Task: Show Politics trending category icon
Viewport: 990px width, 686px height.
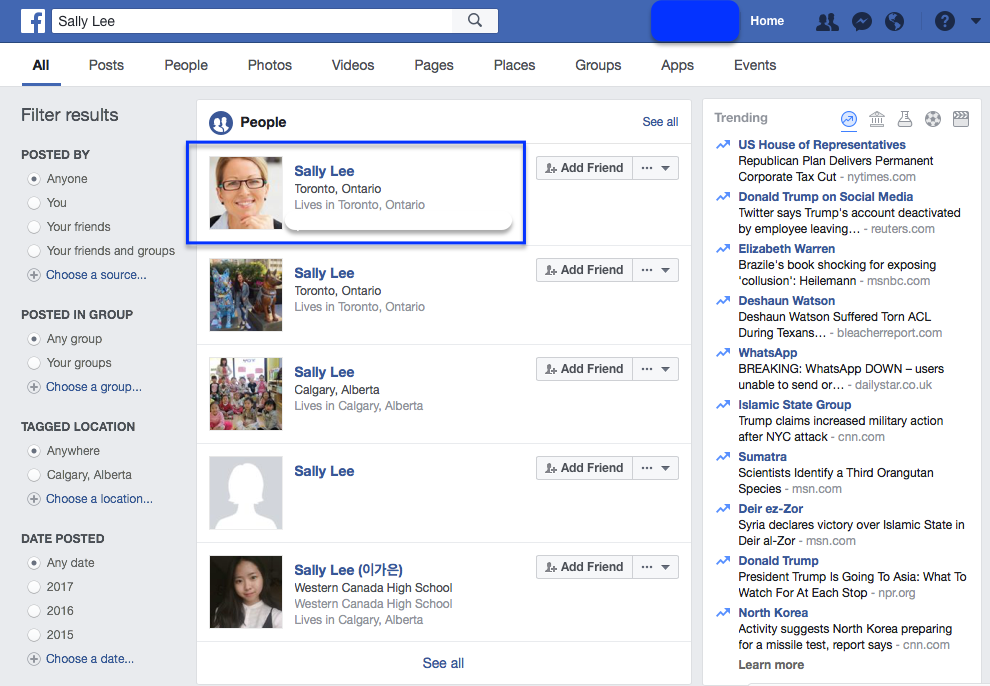Action: 877,118
